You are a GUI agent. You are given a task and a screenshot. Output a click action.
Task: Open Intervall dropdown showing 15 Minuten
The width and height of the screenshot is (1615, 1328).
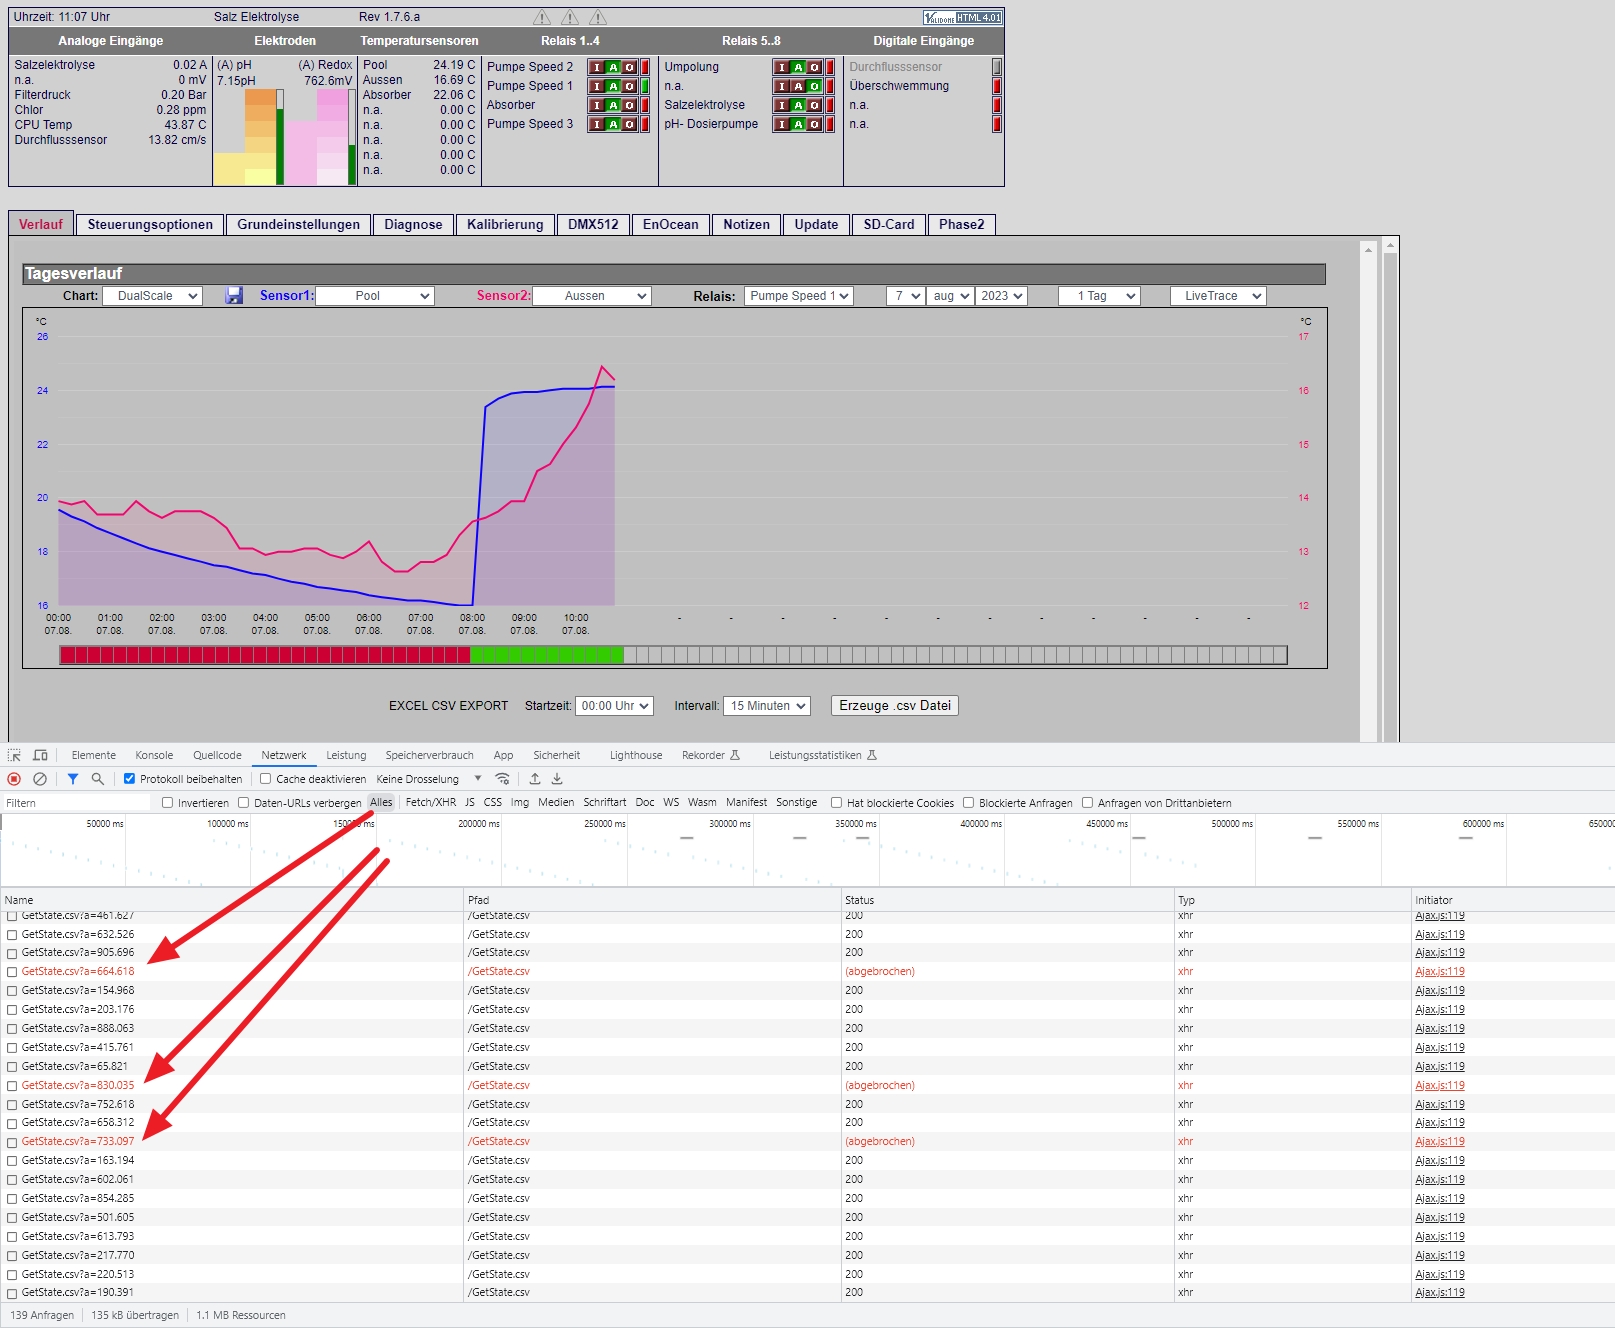coord(767,706)
